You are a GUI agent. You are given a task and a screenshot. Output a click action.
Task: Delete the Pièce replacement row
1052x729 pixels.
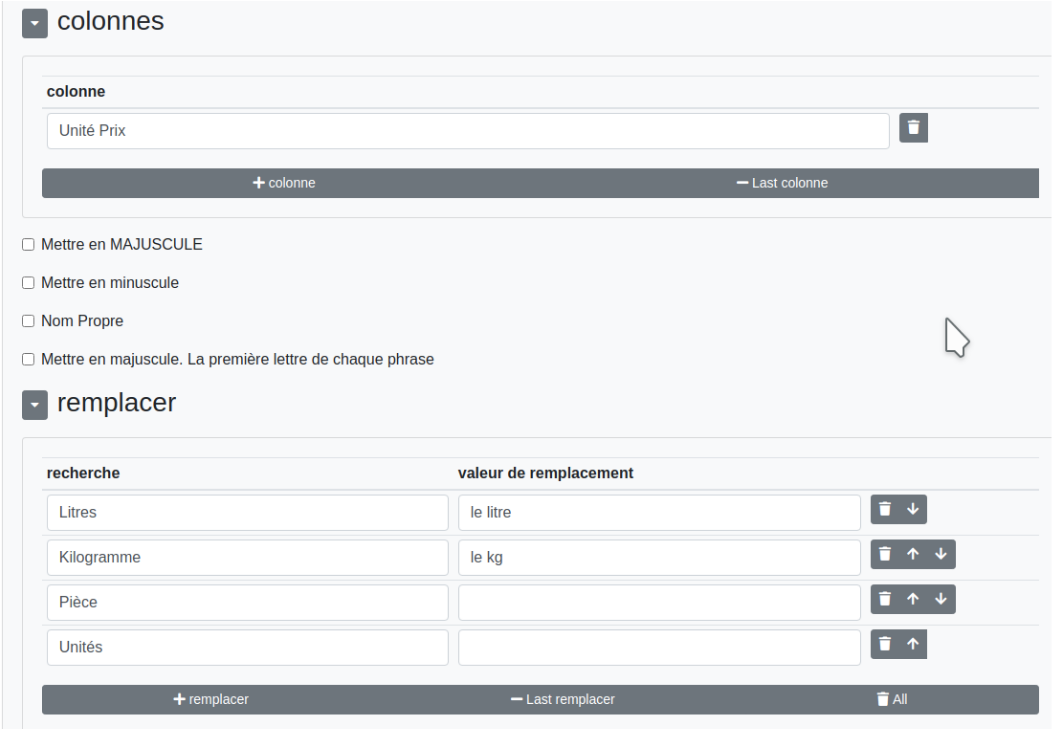[884, 599]
